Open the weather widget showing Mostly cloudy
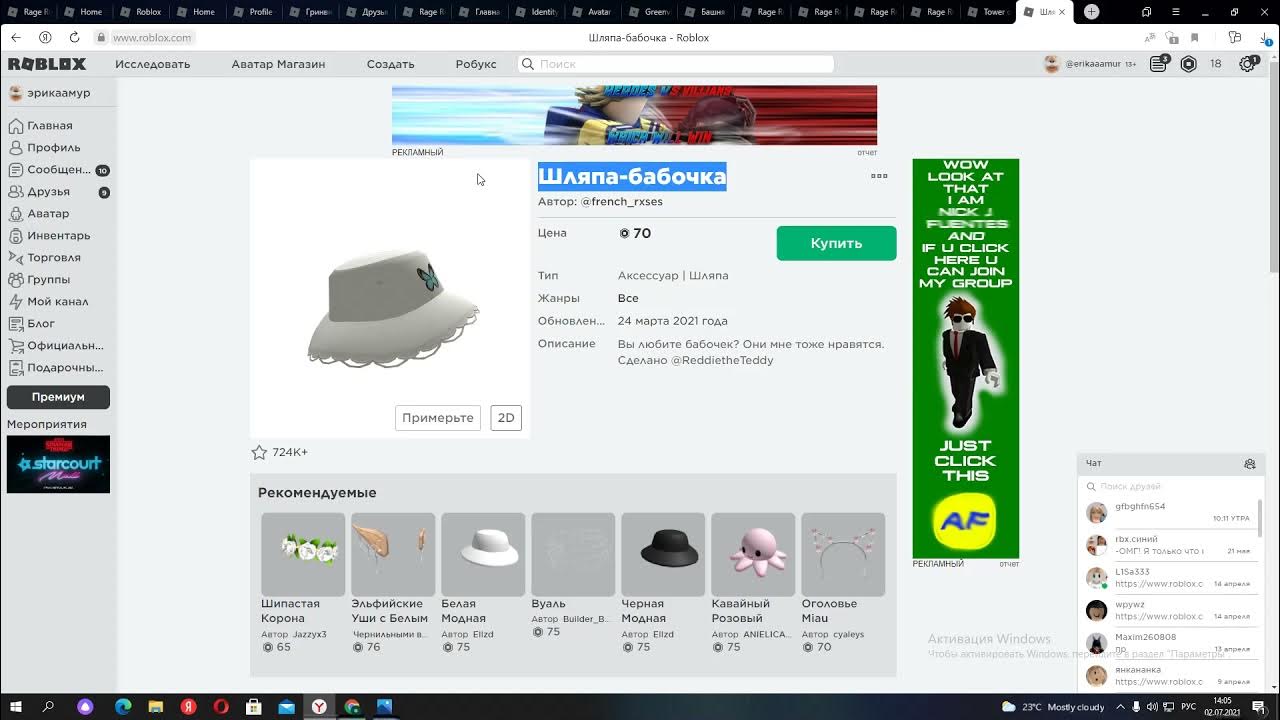Image resolution: width=1280 pixels, height=720 pixels. 1052,707
